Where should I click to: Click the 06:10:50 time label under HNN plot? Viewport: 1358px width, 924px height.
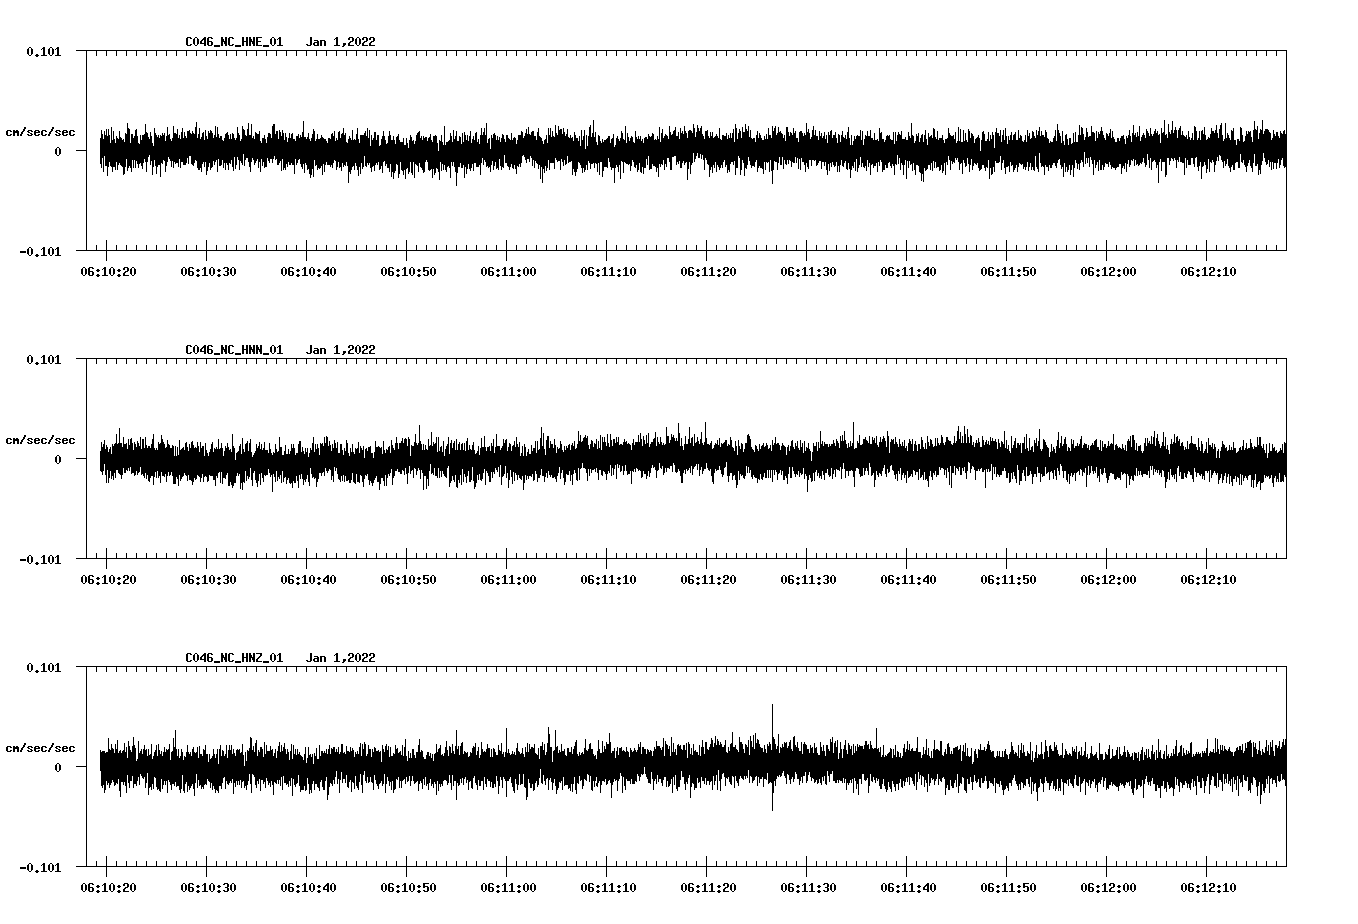408,580
